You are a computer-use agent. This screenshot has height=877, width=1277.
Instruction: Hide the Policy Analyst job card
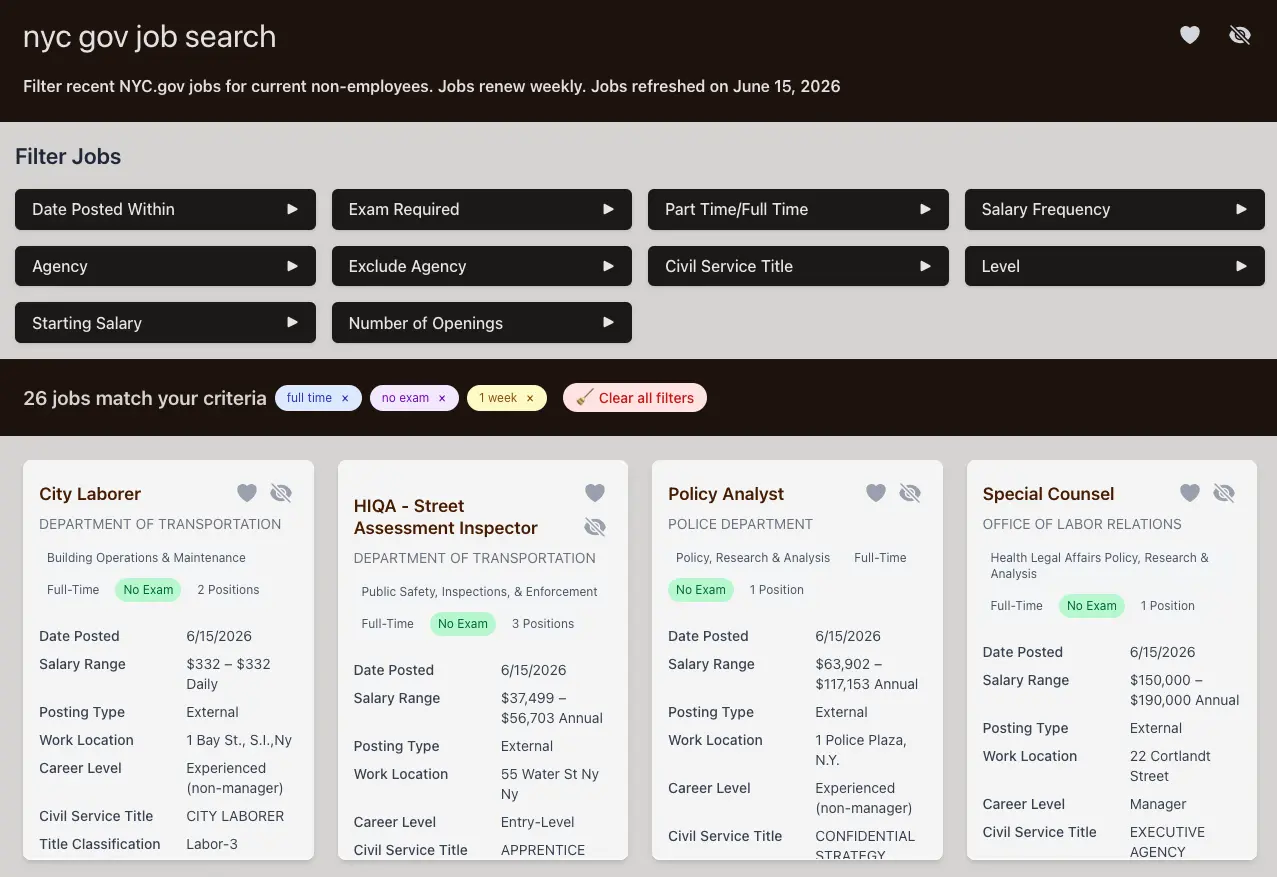[x=910, y=493]
